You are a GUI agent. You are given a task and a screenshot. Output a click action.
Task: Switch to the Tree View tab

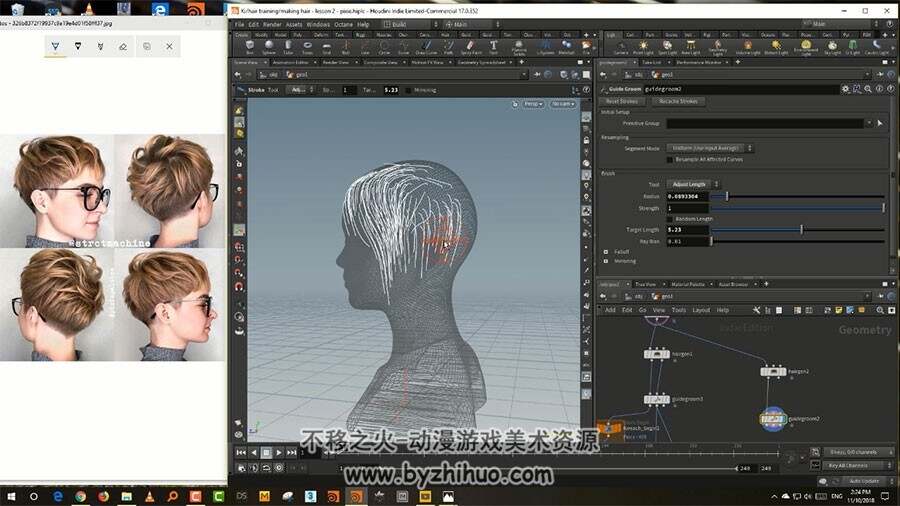tap(646, 284)
